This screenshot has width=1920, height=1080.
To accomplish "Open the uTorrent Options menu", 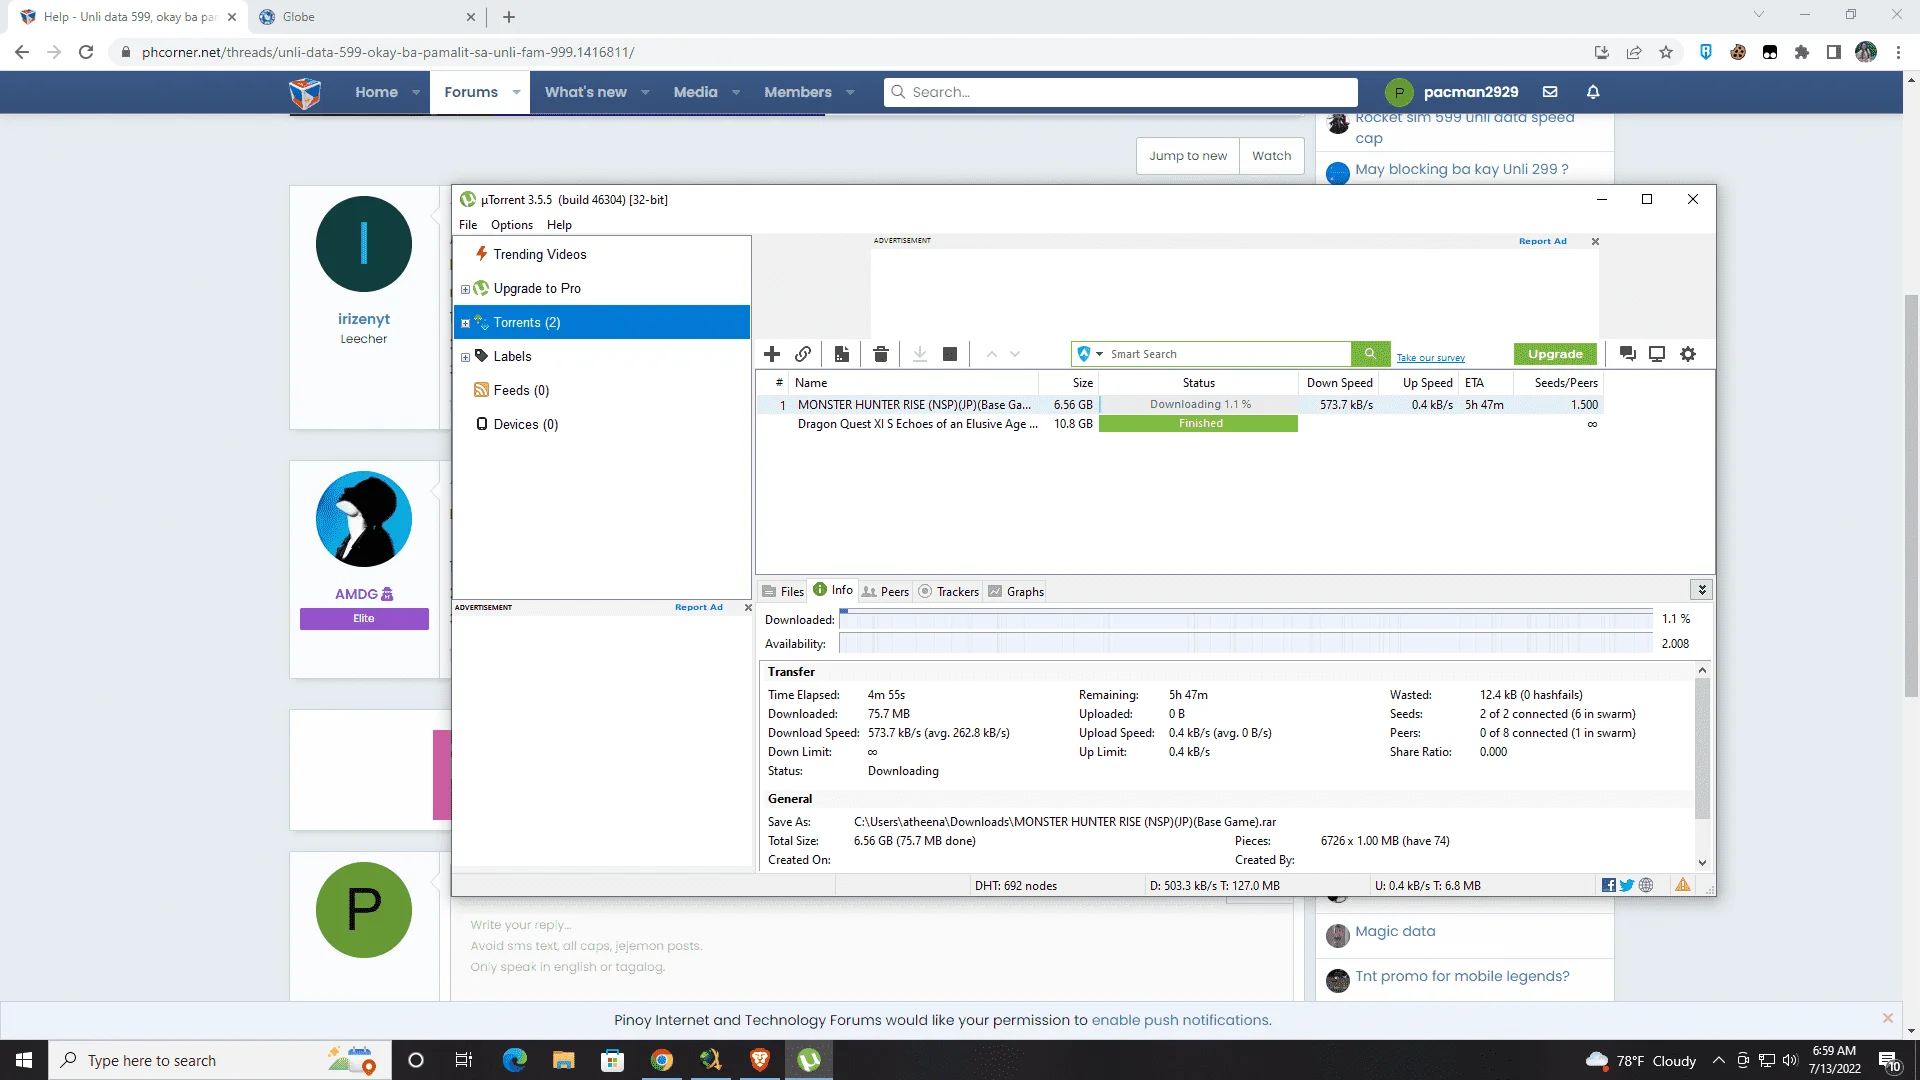I will 512,225.
